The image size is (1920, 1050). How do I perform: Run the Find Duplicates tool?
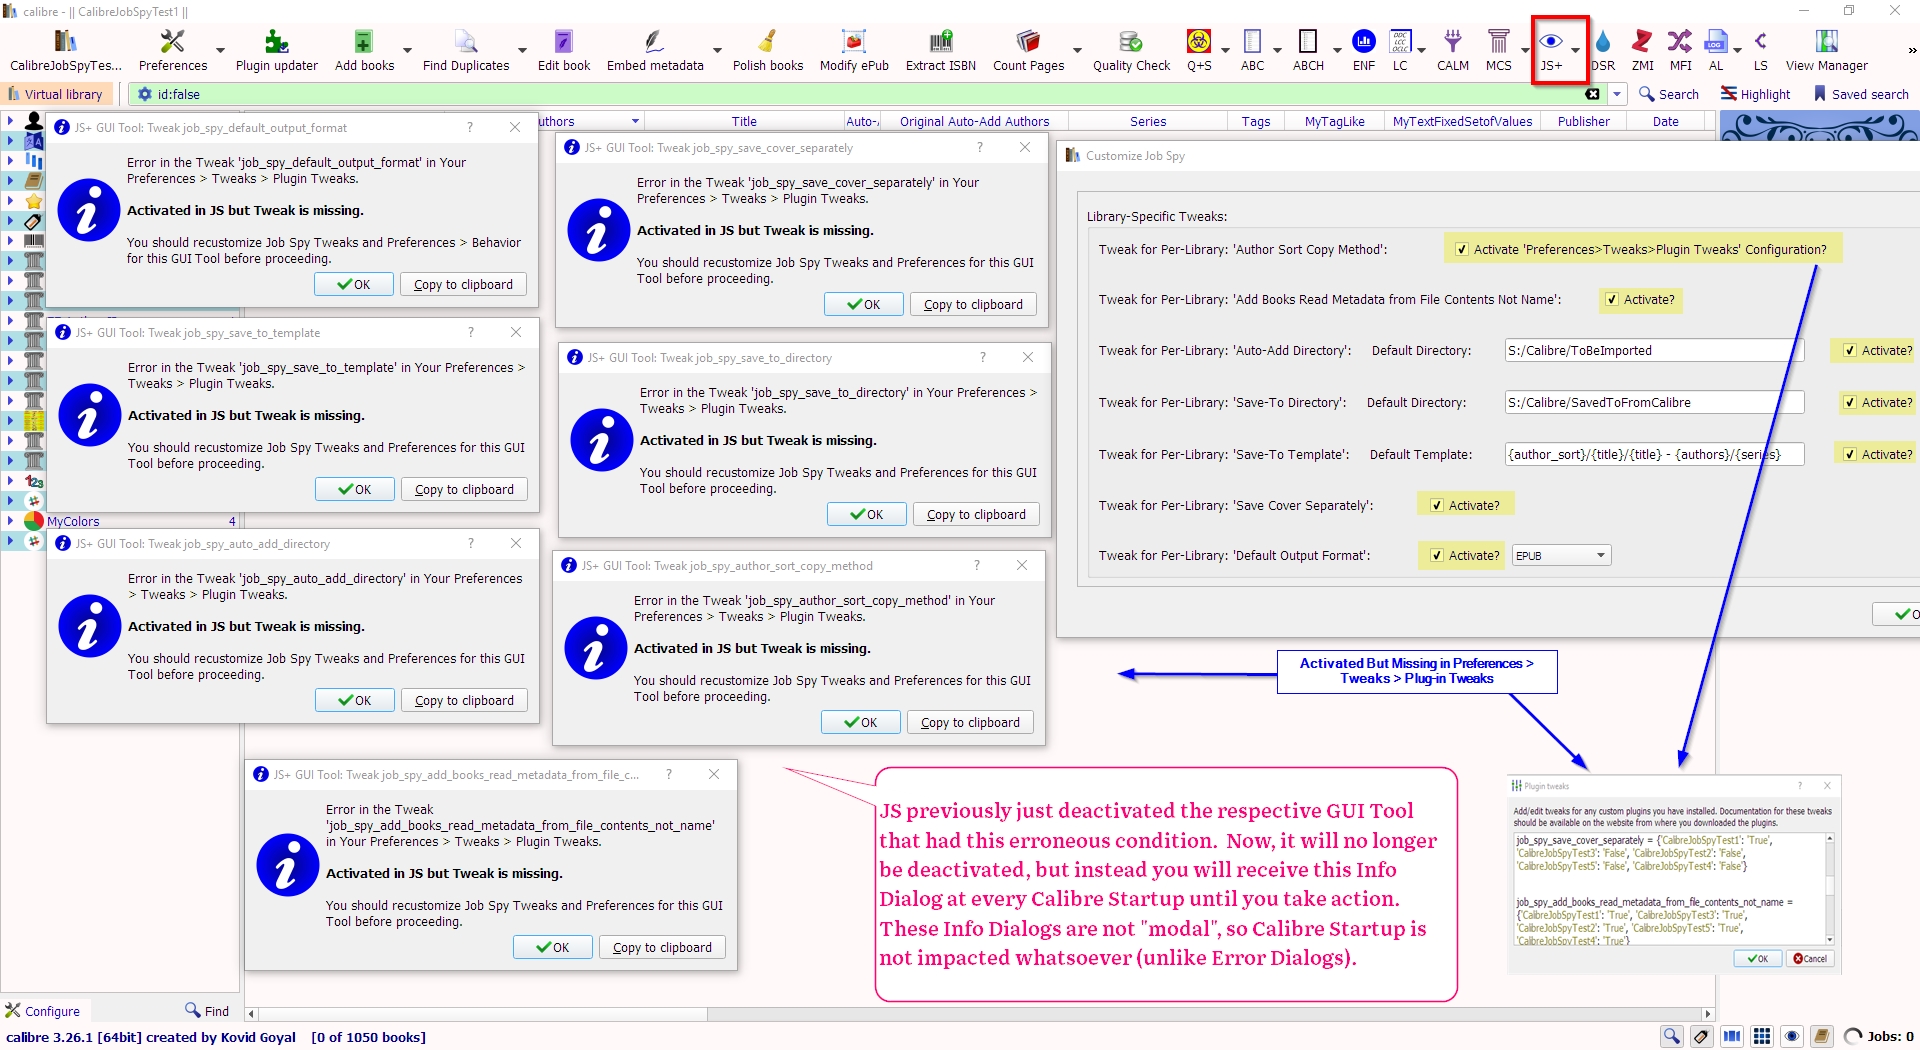(466, 50)
